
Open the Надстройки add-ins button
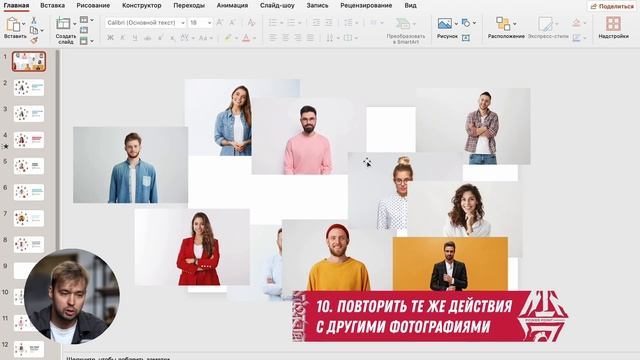click(x=613, y=28)
